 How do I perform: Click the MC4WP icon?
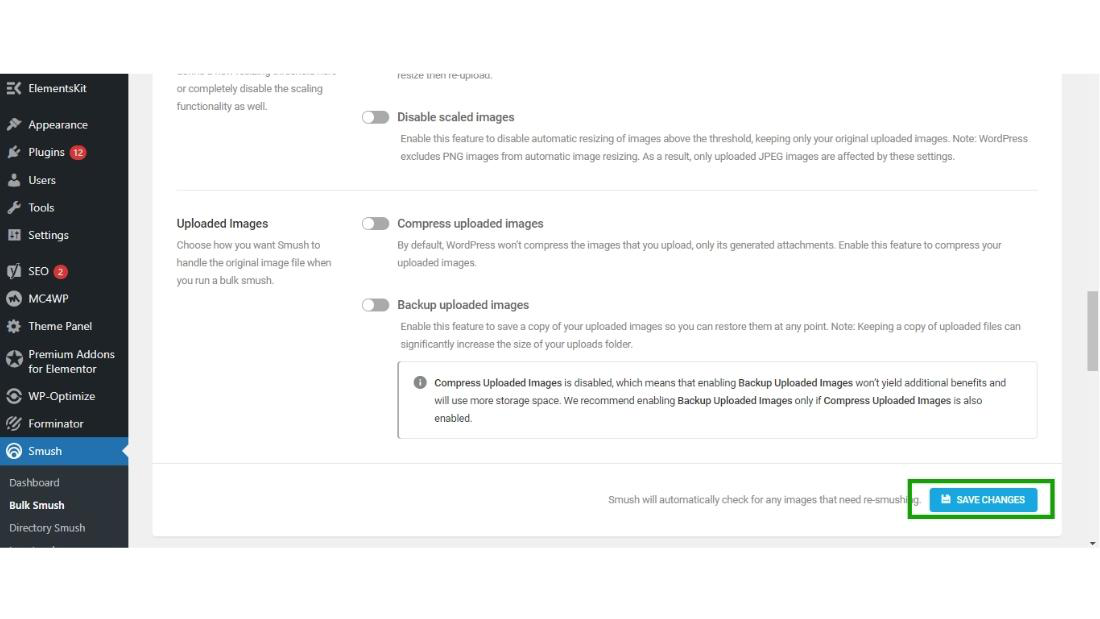[x=14, y=298]
